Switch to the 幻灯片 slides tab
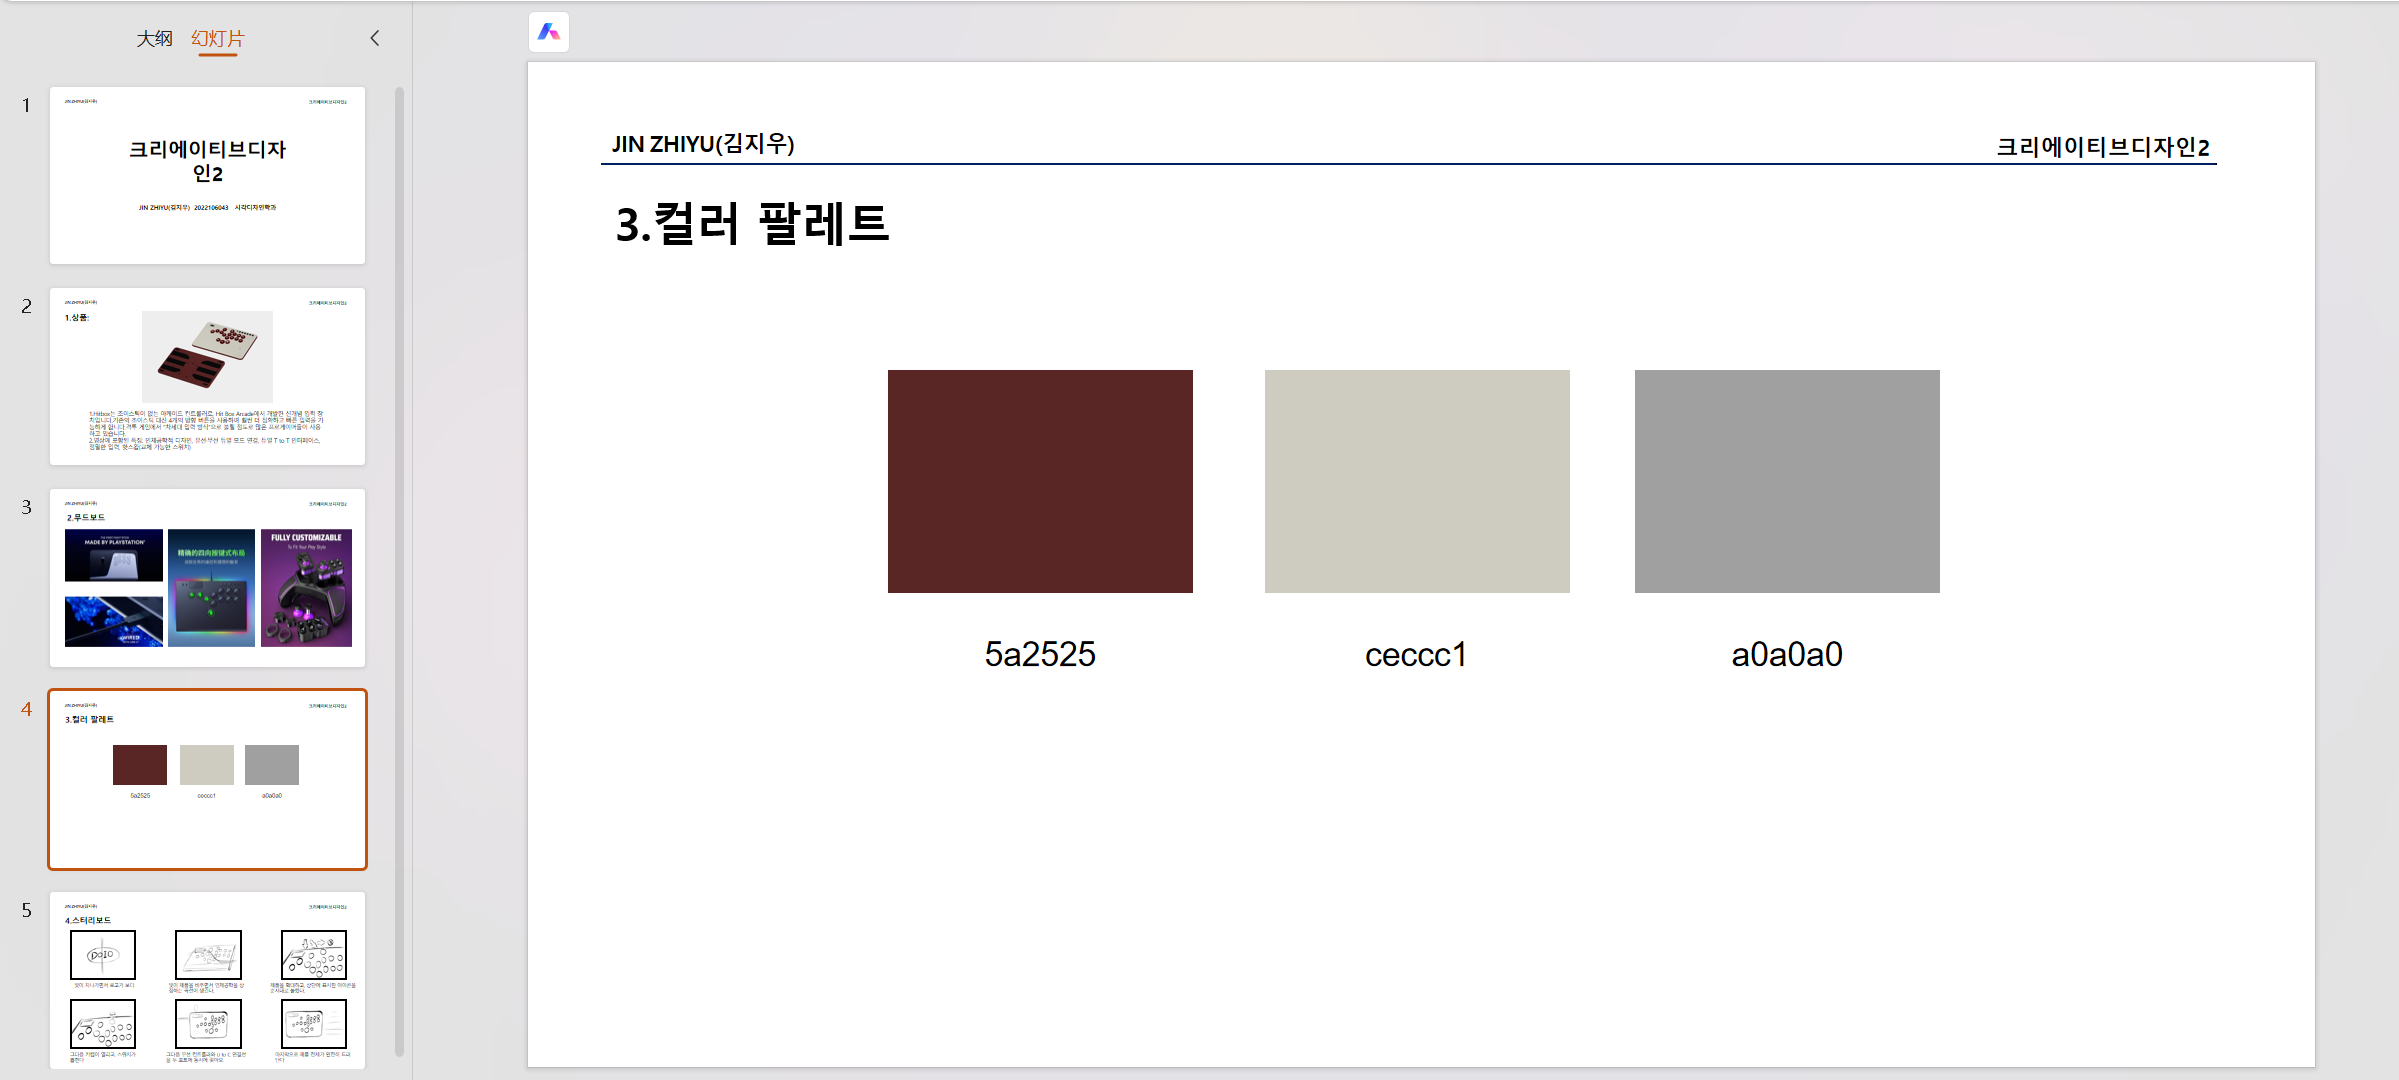The width and height of the screenshot is (2399, 1080). coord(217,38)
